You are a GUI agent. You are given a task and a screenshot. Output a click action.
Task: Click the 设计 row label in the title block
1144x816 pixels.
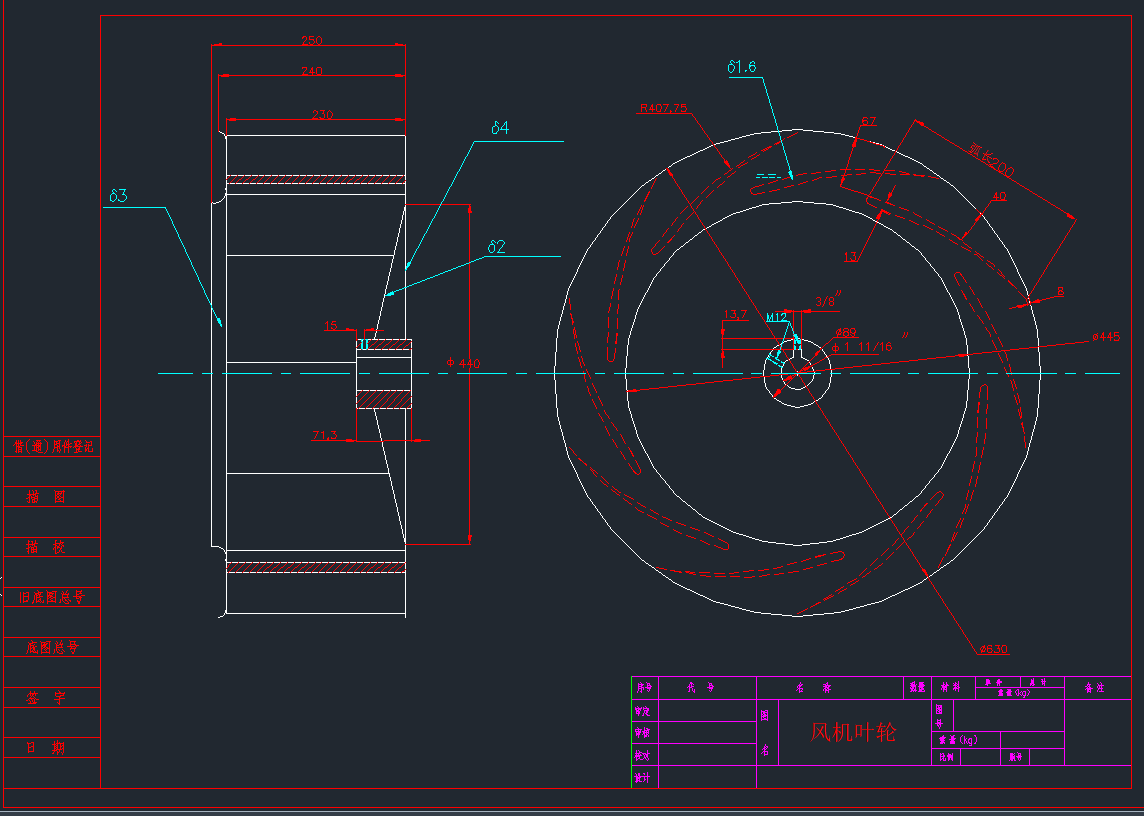point(644,777)
